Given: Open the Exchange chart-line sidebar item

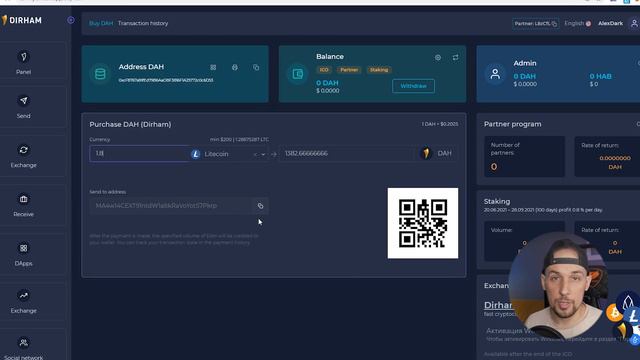Looking at the screenshot, I should [23, 302].
